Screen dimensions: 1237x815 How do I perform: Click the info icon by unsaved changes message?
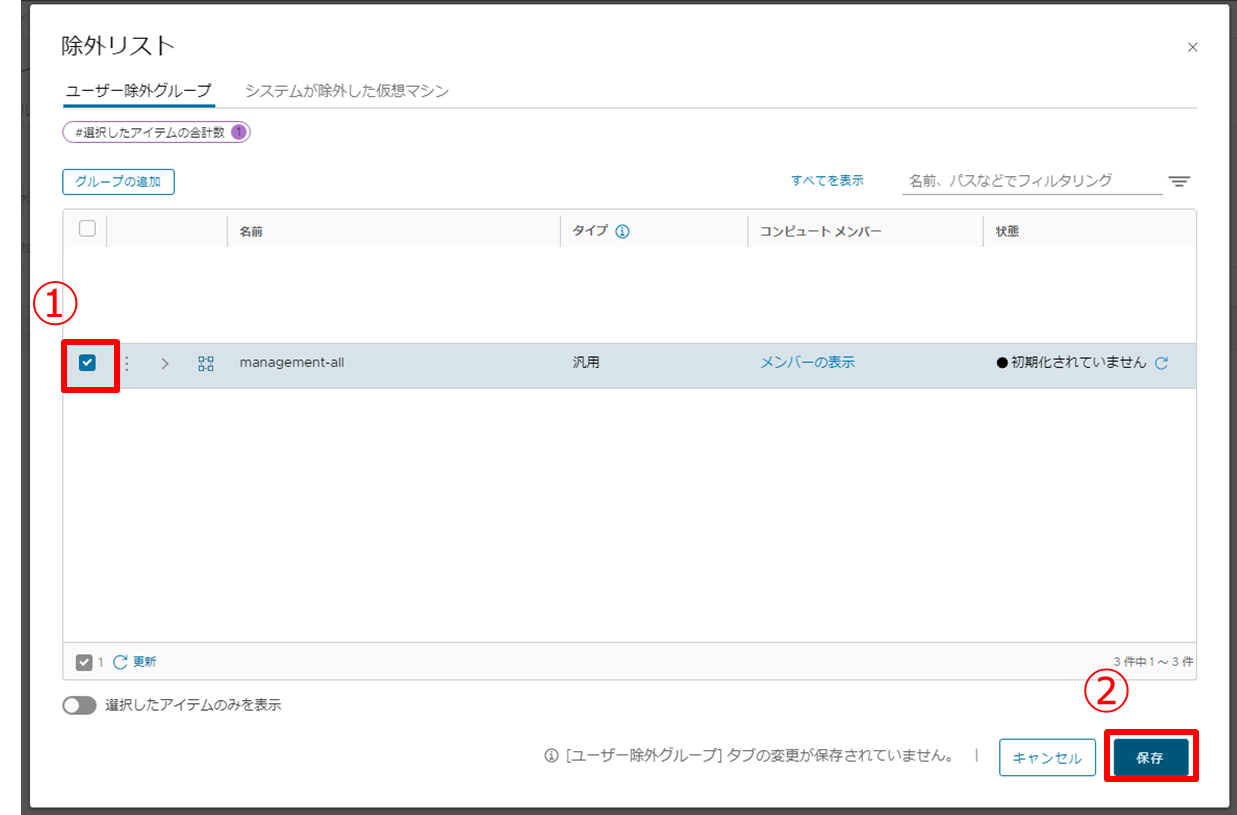pyautogui.click(x=550, y=756)
